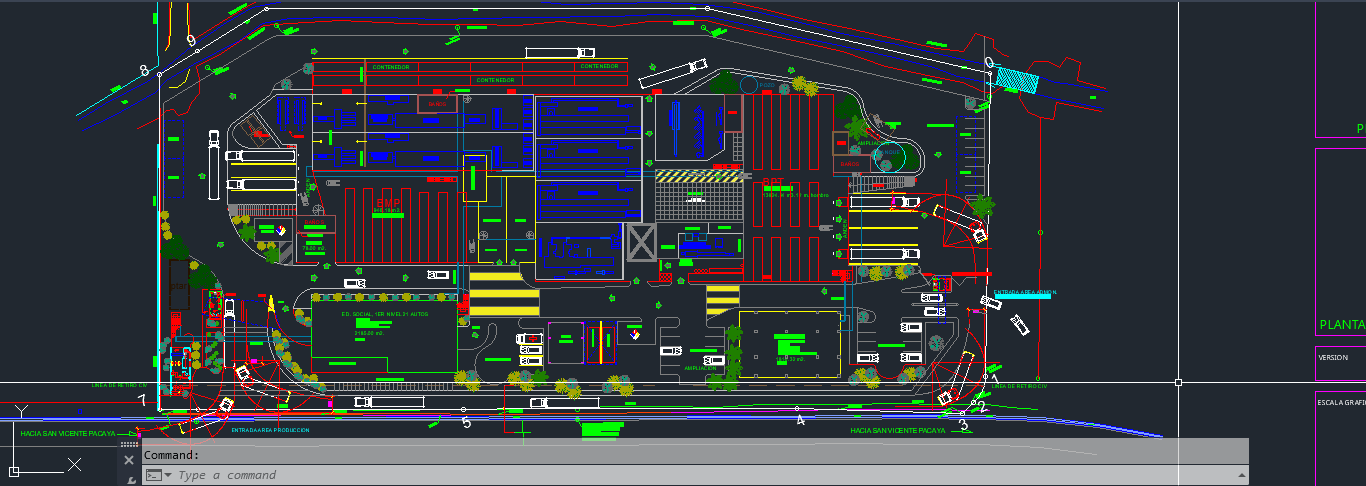The image size is (1366, 486).
Task: Click the 'VERSION' title block text
Action: click(1333, 357)
